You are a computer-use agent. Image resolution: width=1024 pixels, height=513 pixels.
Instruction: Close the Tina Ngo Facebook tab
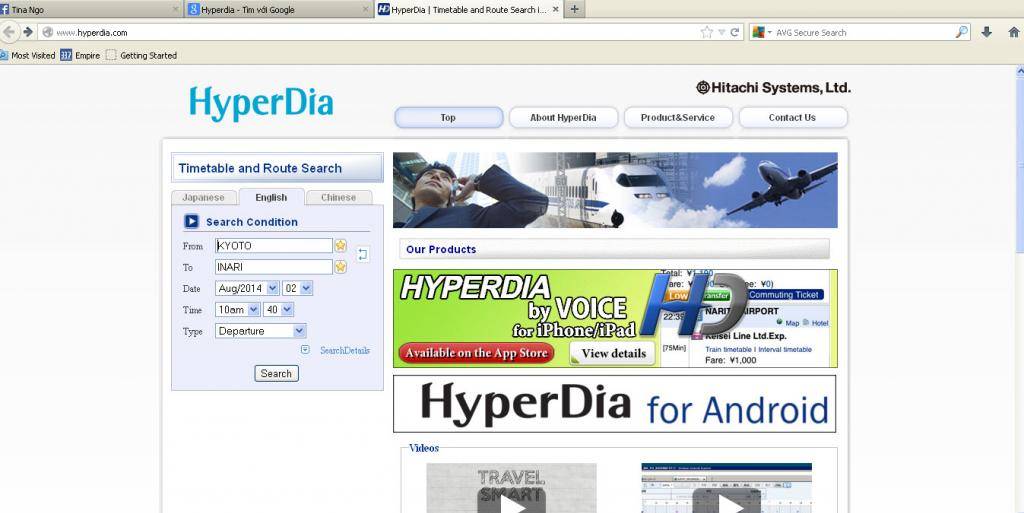175,9
